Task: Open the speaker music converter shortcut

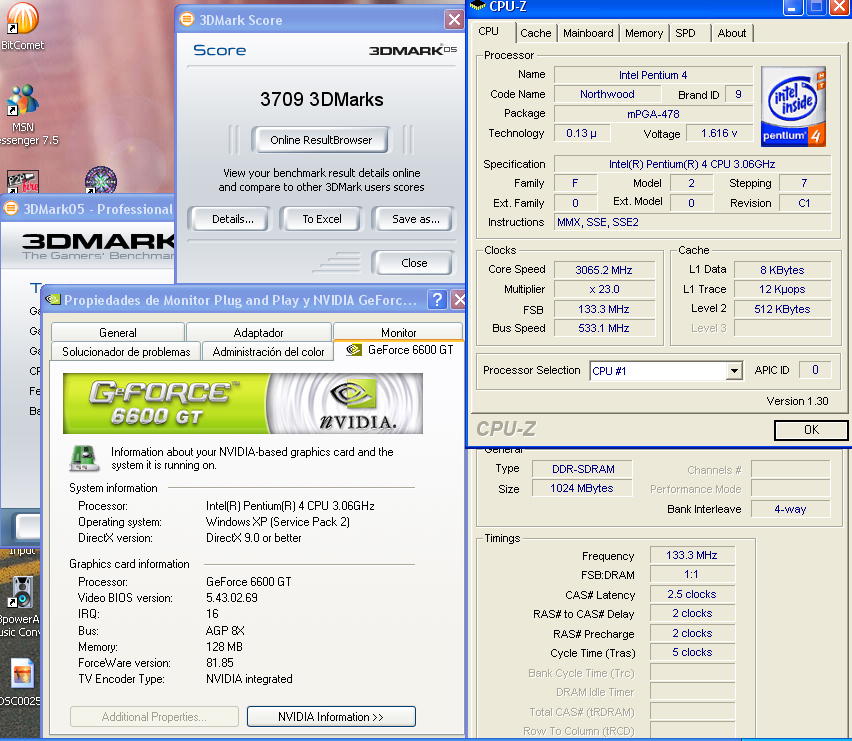Action: (x=21, y=594)
